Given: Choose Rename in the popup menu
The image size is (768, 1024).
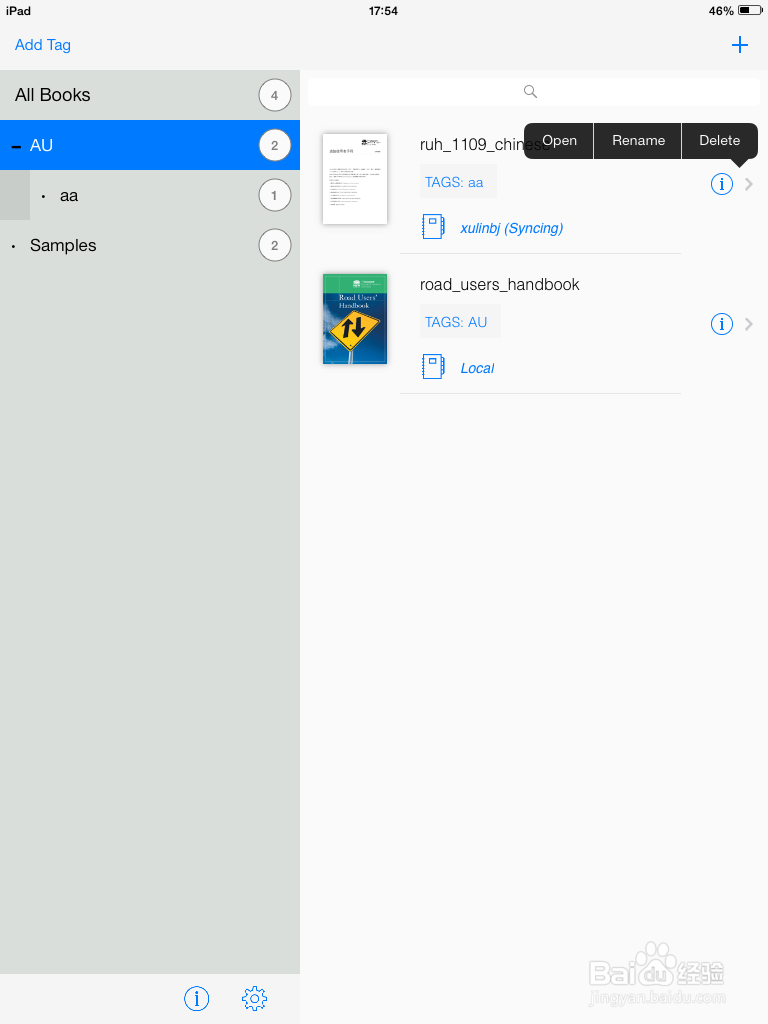Looking at the screenshot, I should pyautogui.click(x=638, y=140).
